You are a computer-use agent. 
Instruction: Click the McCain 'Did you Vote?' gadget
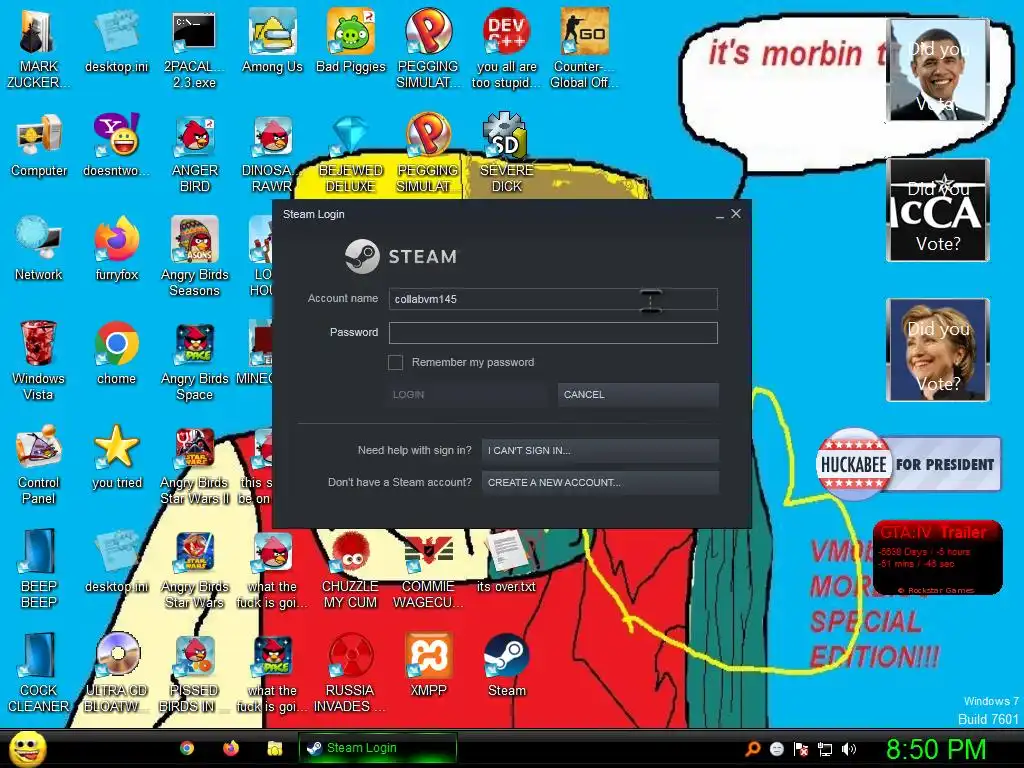(938, 210)
